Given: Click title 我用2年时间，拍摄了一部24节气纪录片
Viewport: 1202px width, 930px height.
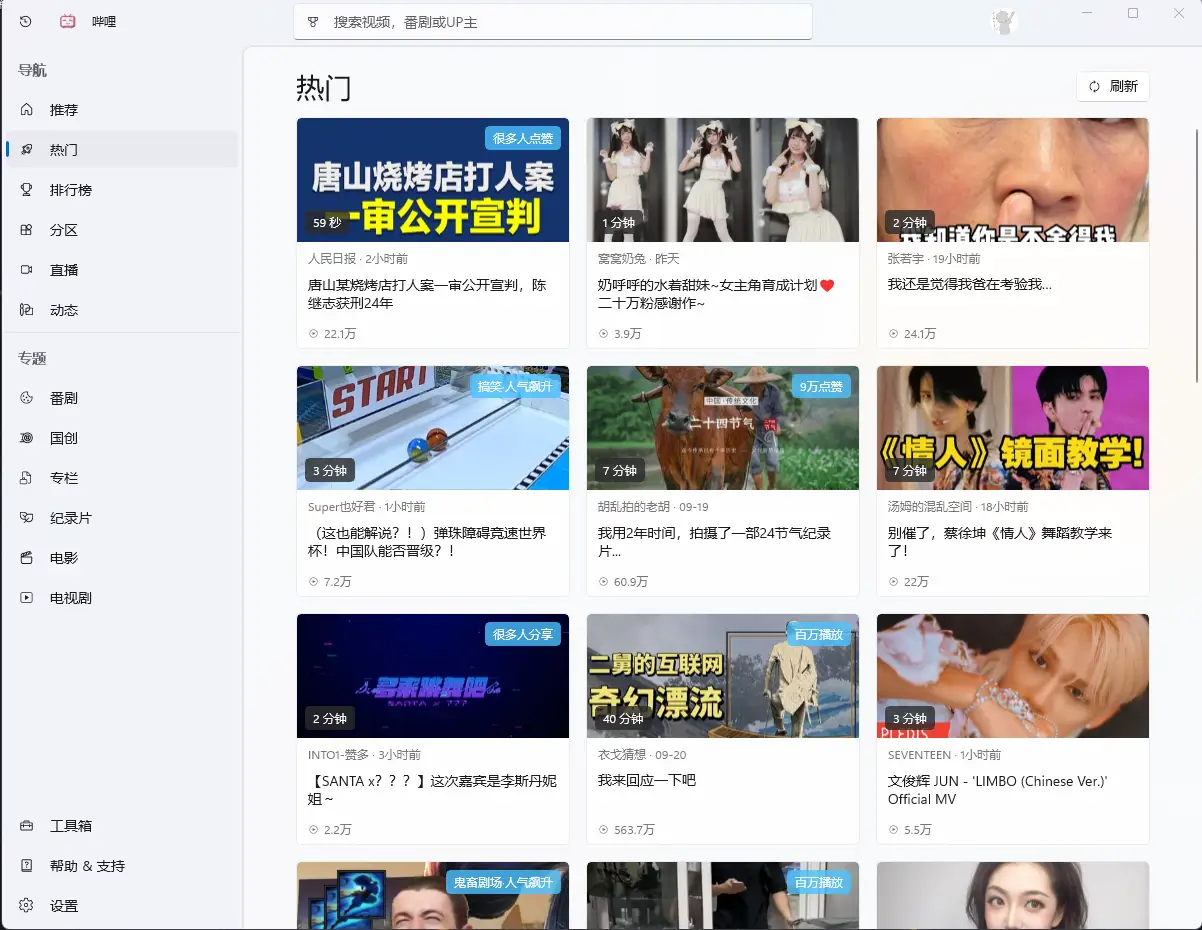Looking at the screenshot, I should 715,542.
